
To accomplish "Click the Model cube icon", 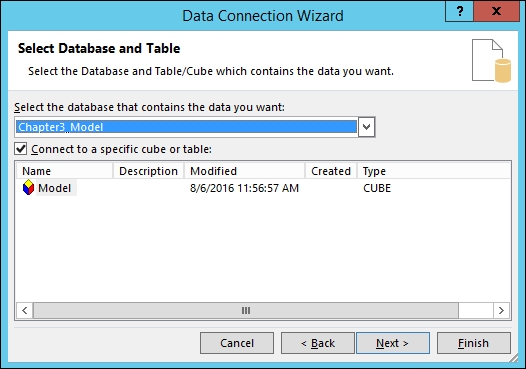I will 29,188.
